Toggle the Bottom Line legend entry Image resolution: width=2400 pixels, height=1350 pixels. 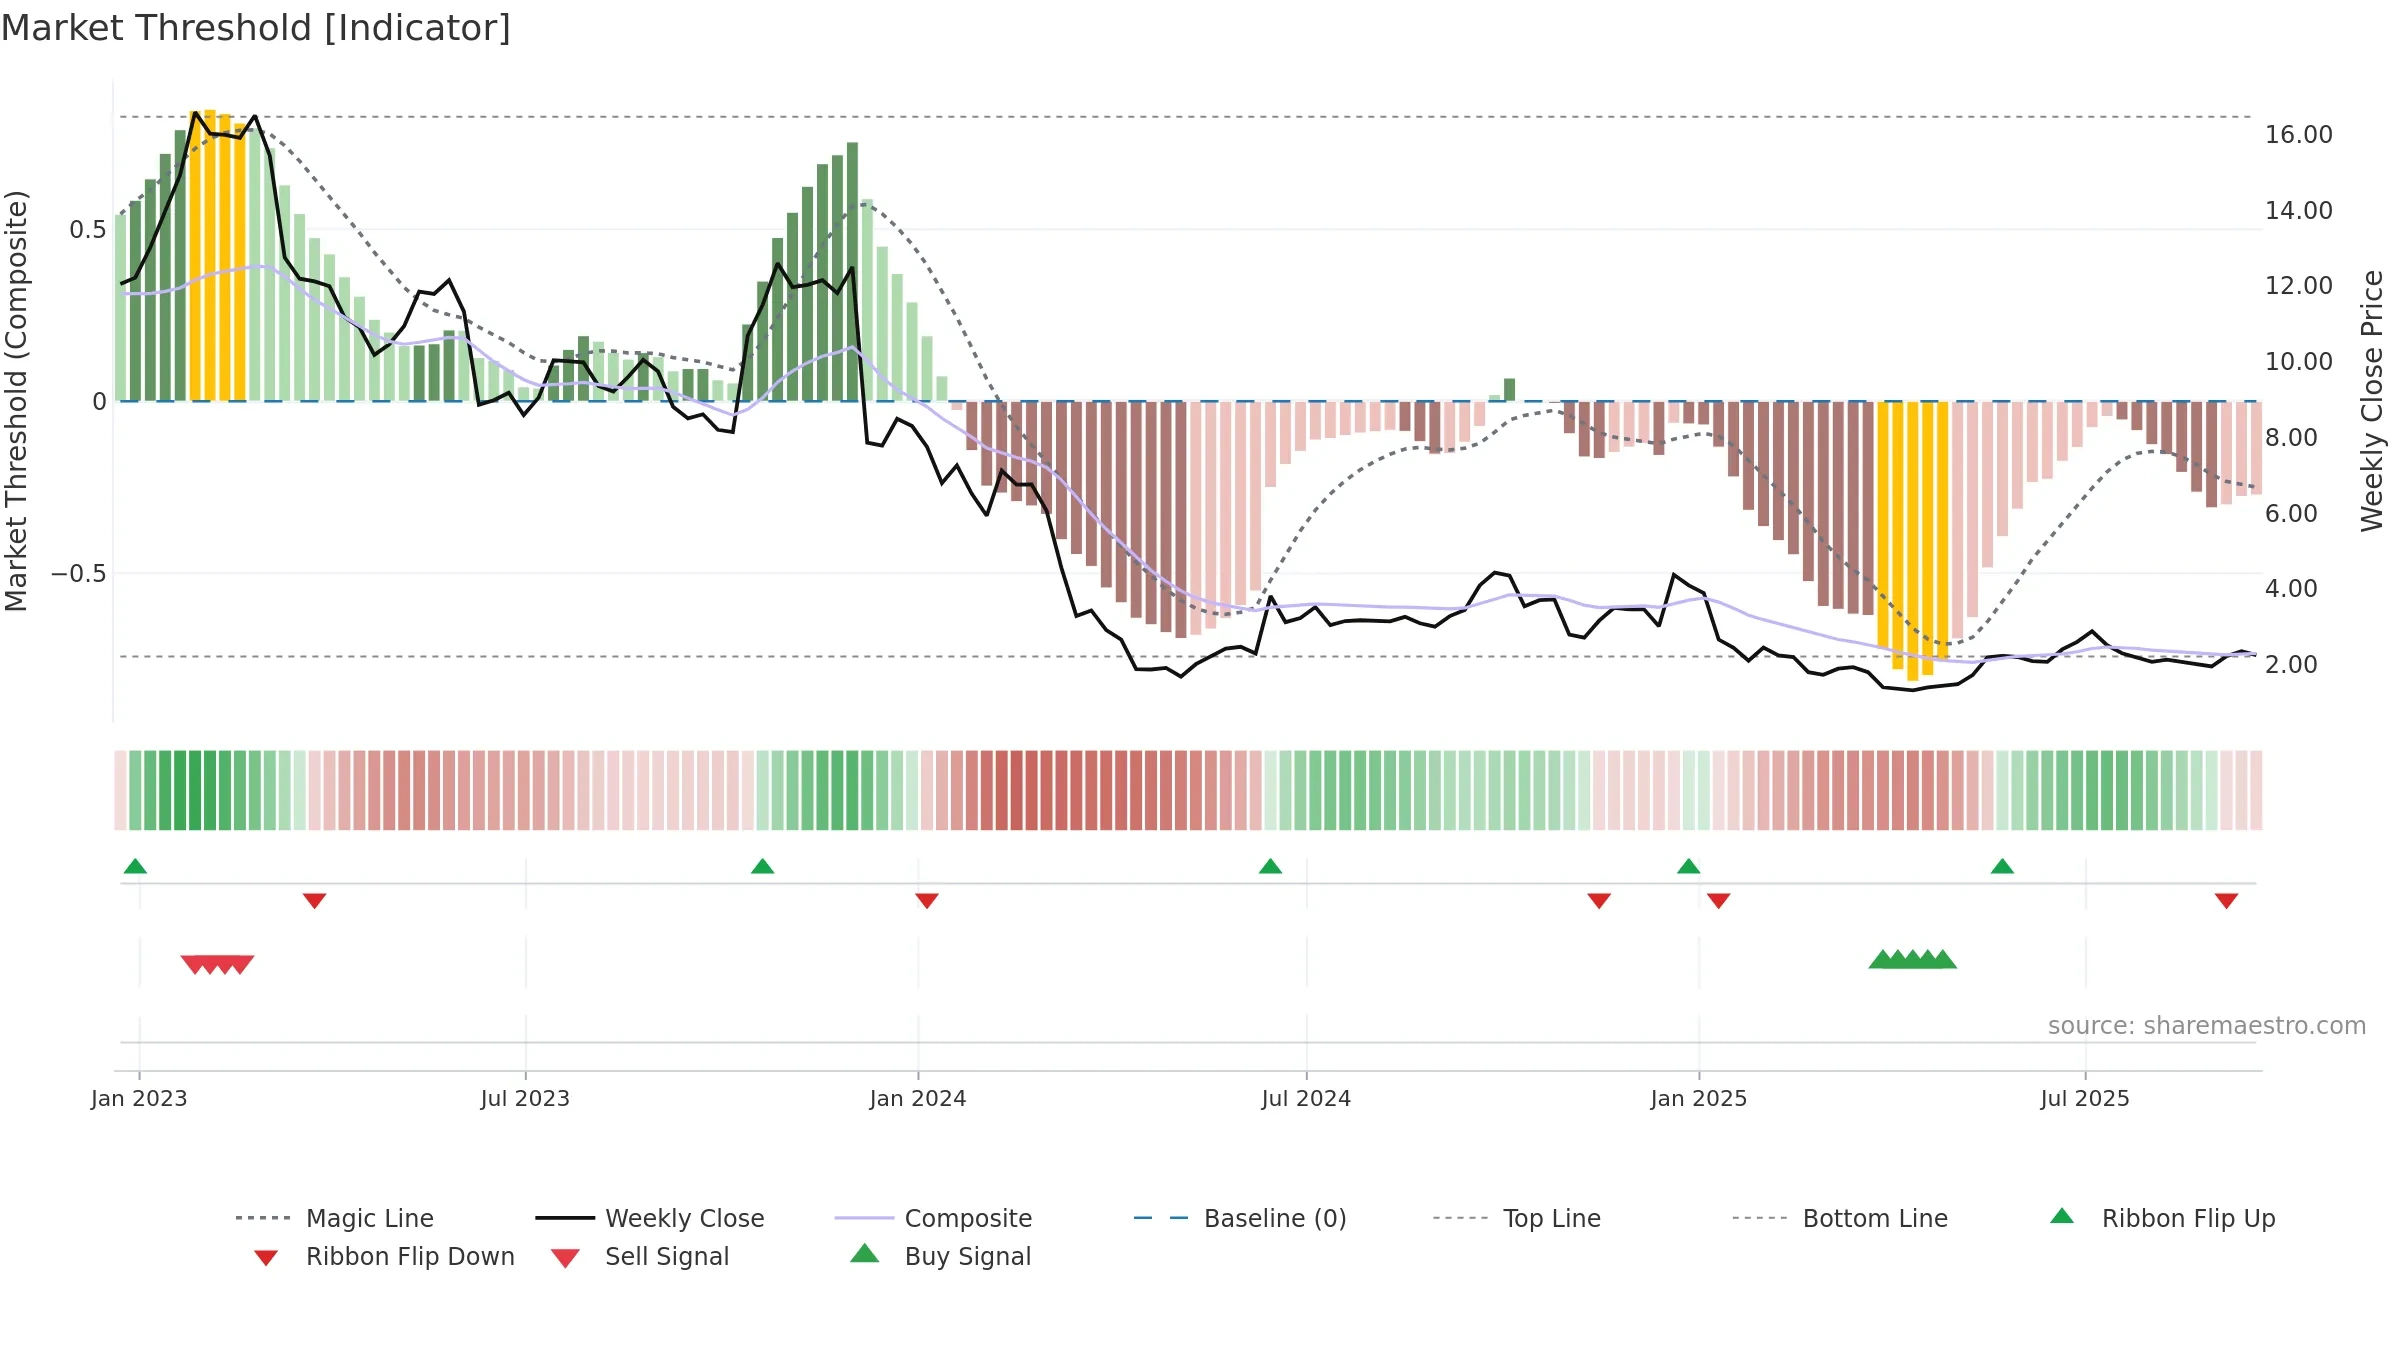tap(1840, 1218)
